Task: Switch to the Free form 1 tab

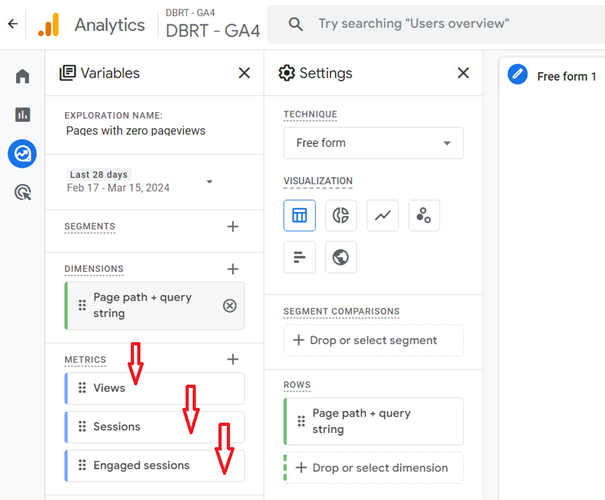Action: [566, 76]
